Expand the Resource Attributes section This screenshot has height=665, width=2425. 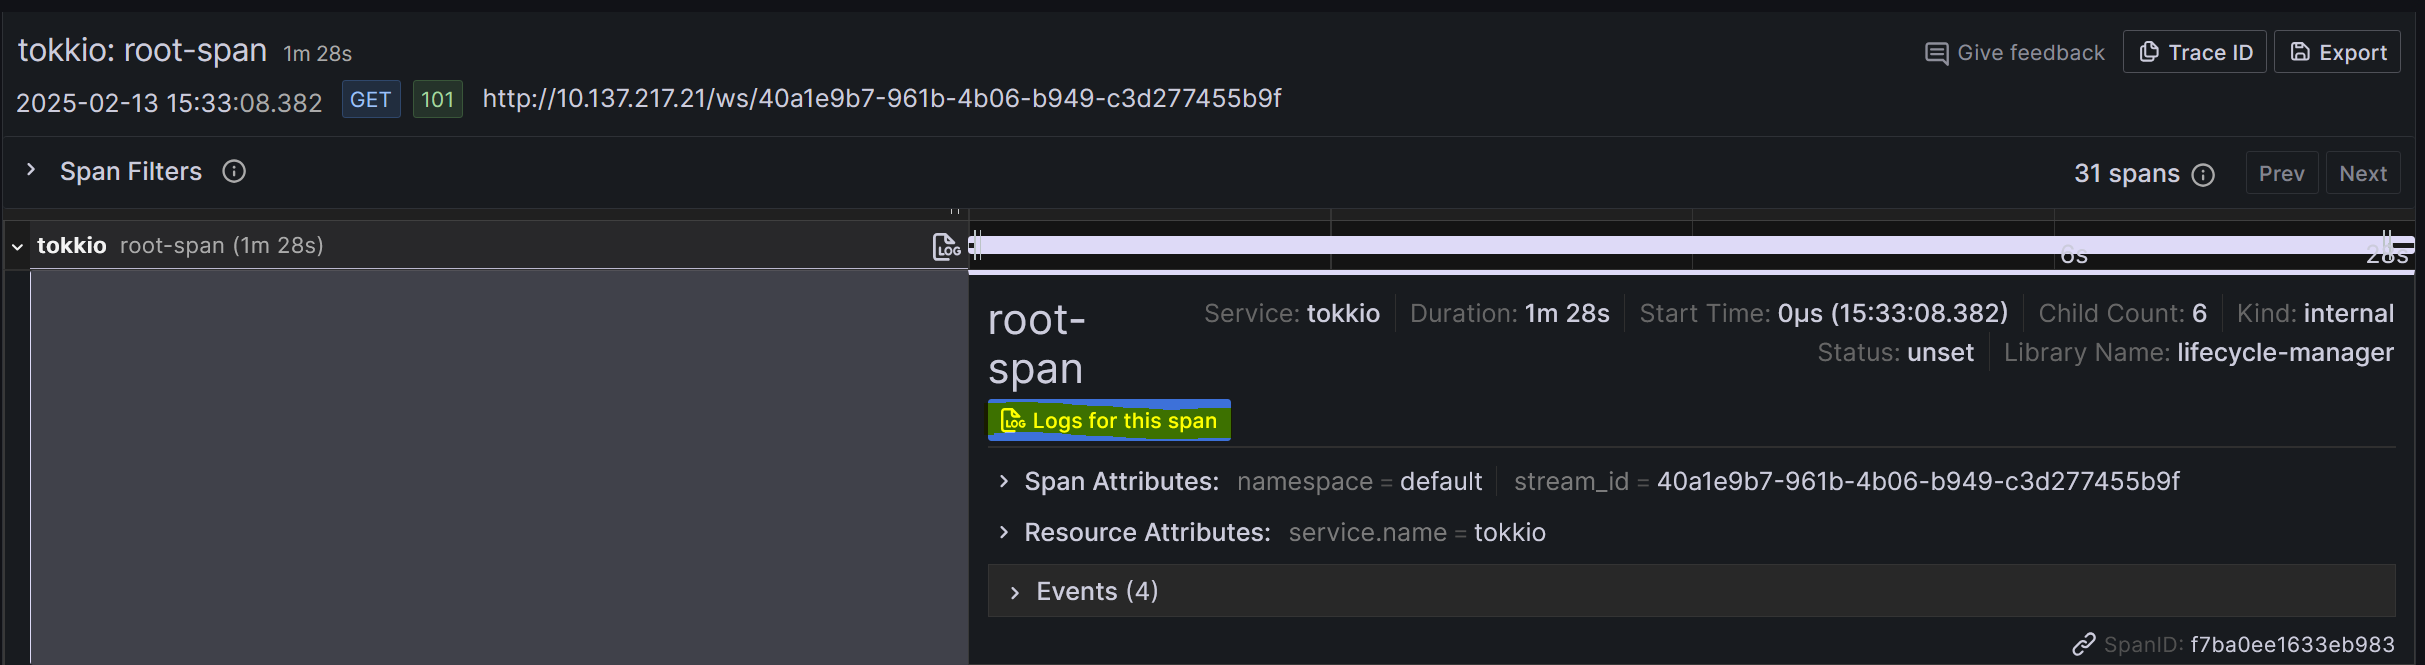coord(1004,533)
